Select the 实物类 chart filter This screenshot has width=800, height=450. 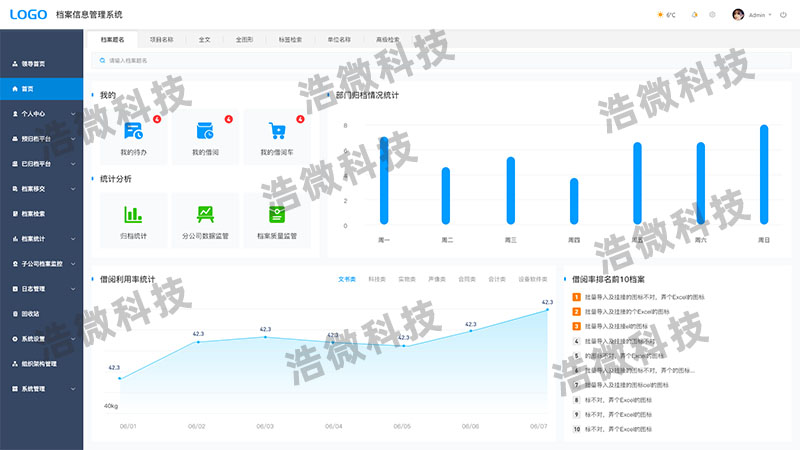click(x=407, y=279)
